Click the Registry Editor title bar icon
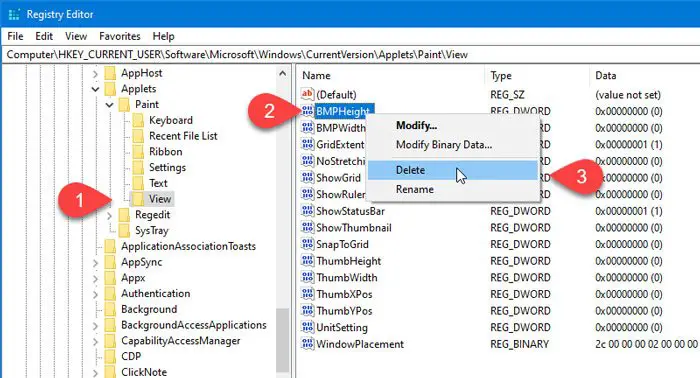This screenshot has height=378, width=700. click(14, 14)
